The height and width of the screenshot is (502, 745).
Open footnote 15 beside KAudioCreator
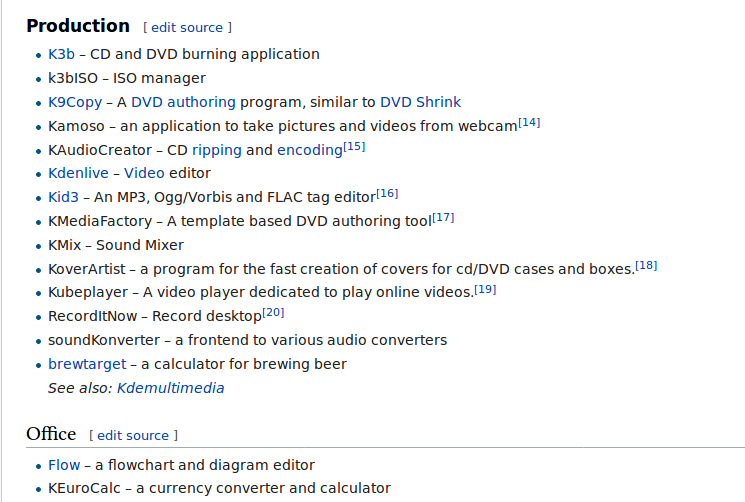(354, 146)
